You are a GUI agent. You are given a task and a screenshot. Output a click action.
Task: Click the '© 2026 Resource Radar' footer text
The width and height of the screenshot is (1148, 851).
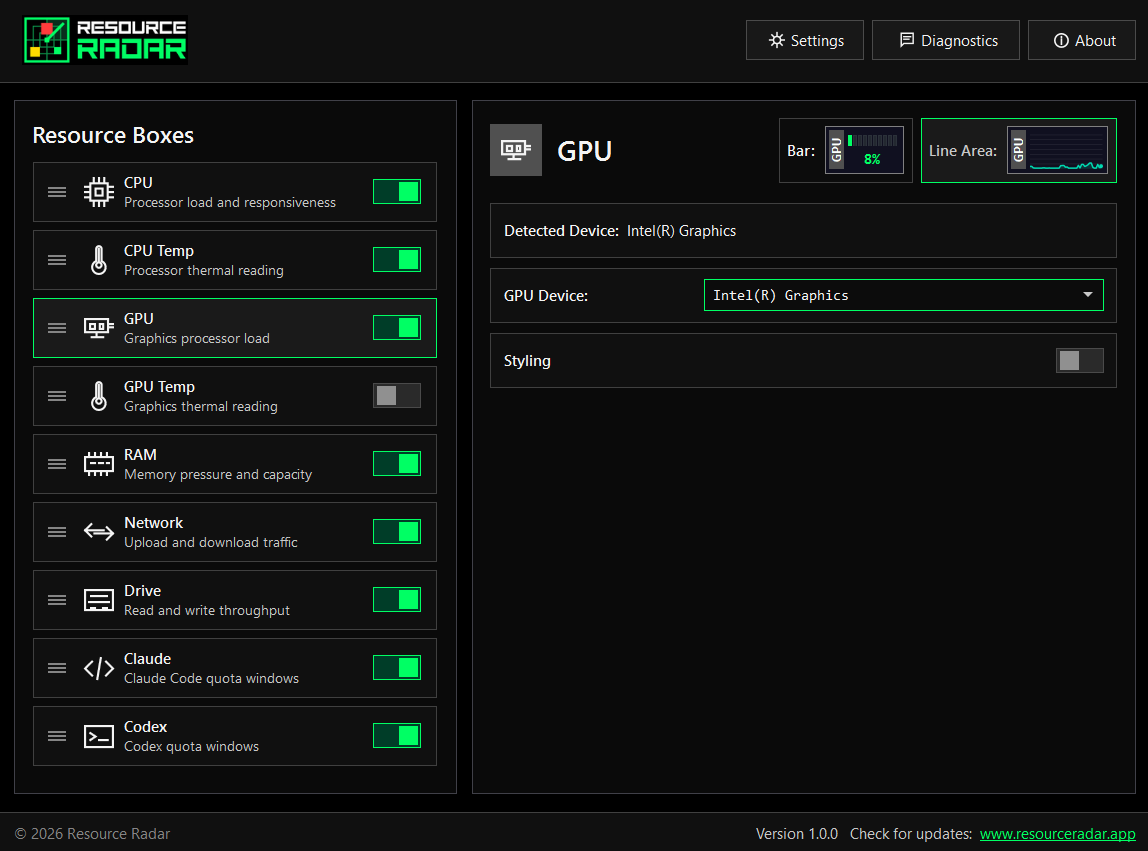[x=92, y=833]
